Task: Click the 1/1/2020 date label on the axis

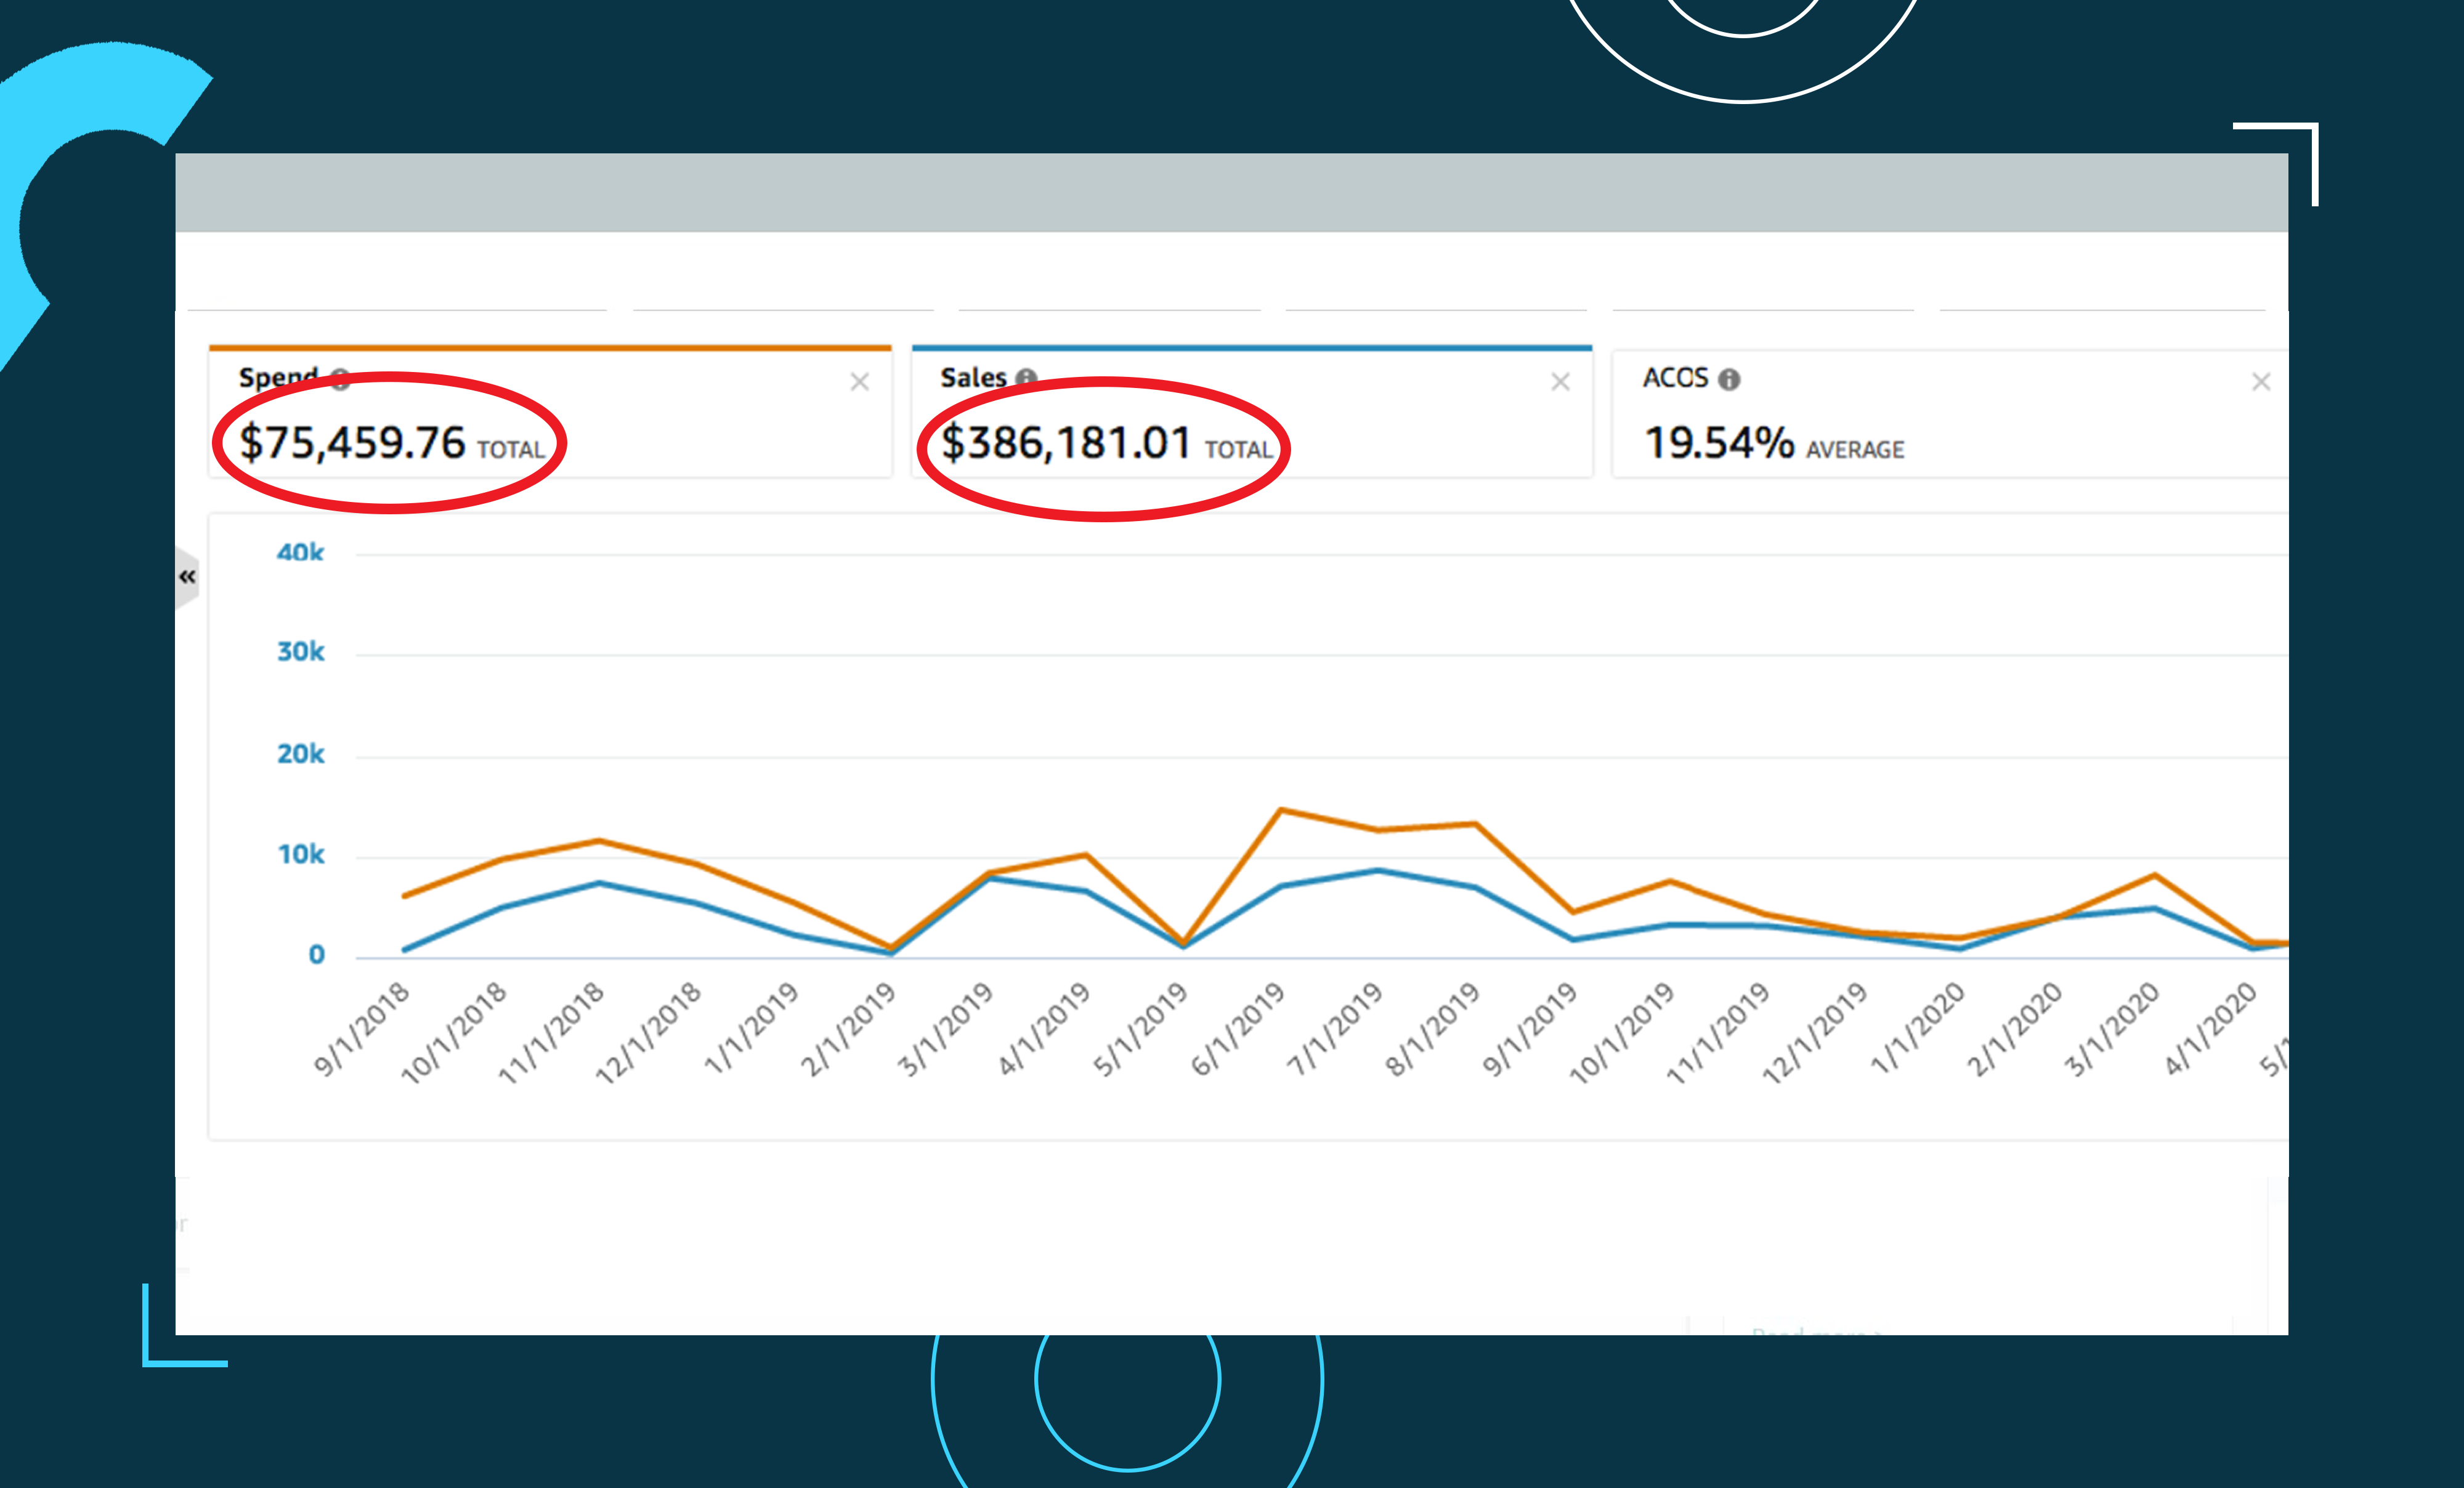Action: (x=1917, y=1028)
